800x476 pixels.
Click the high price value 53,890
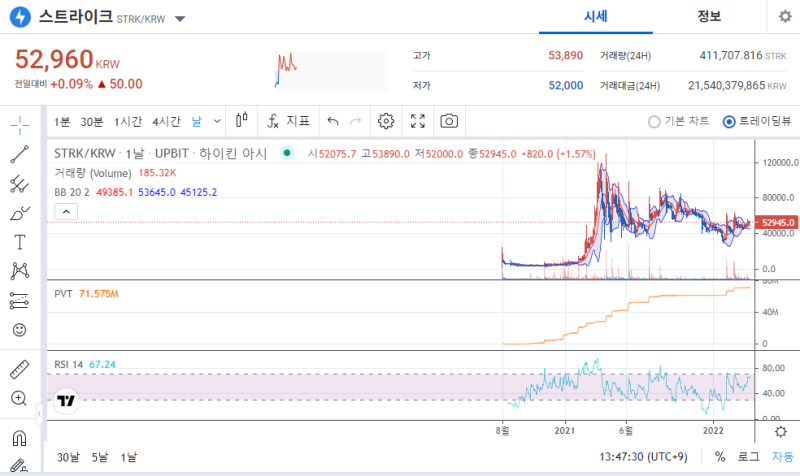565,55
